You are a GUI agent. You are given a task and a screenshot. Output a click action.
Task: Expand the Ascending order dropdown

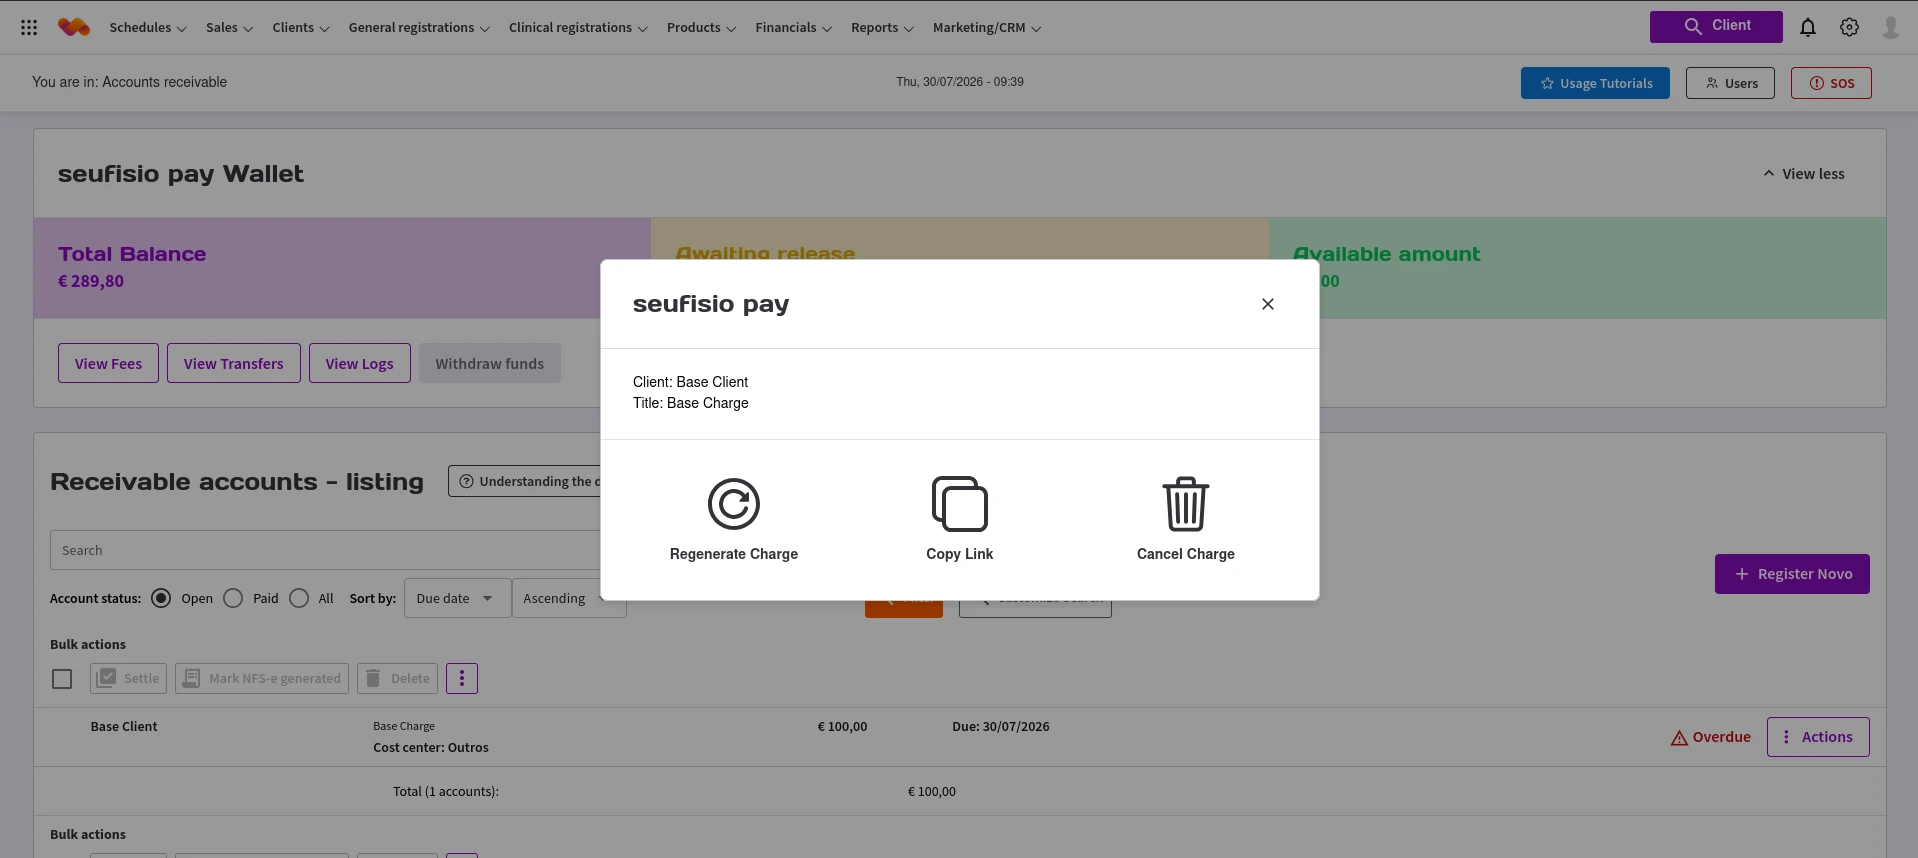coord(569,598)
